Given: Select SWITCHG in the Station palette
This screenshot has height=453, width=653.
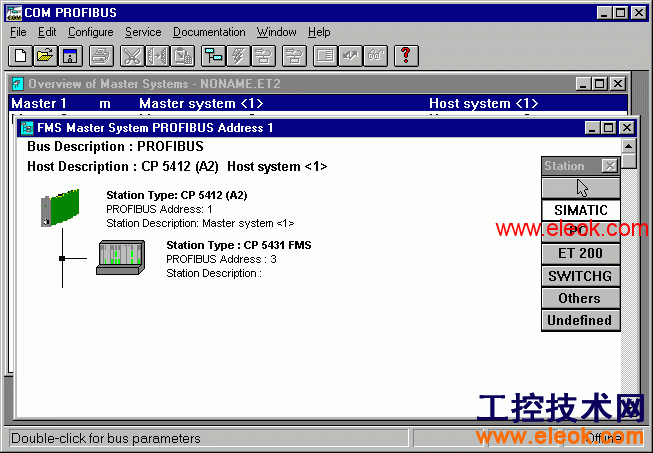Looking at the screenshot, I should [581, 276].
